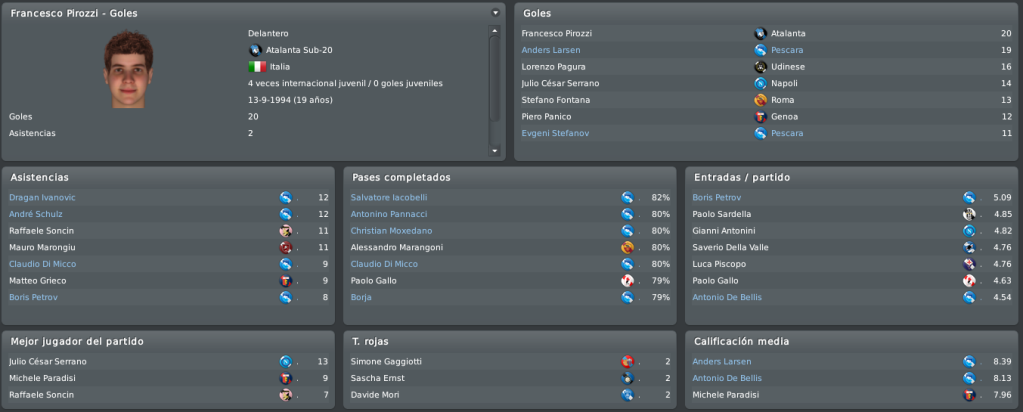Viewport: 1023px width, 412px height.
Task: Select Antonio De Bellis in Calificación media
Action: [727, 378]
